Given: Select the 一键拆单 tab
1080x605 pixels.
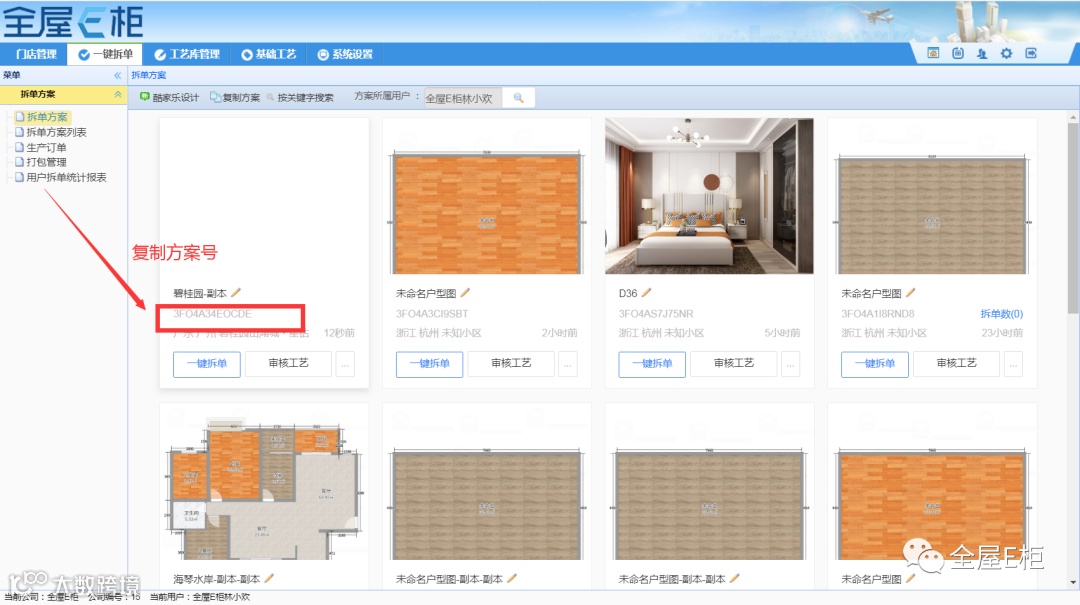Looking at the screenshot, I should click(105, 54).
